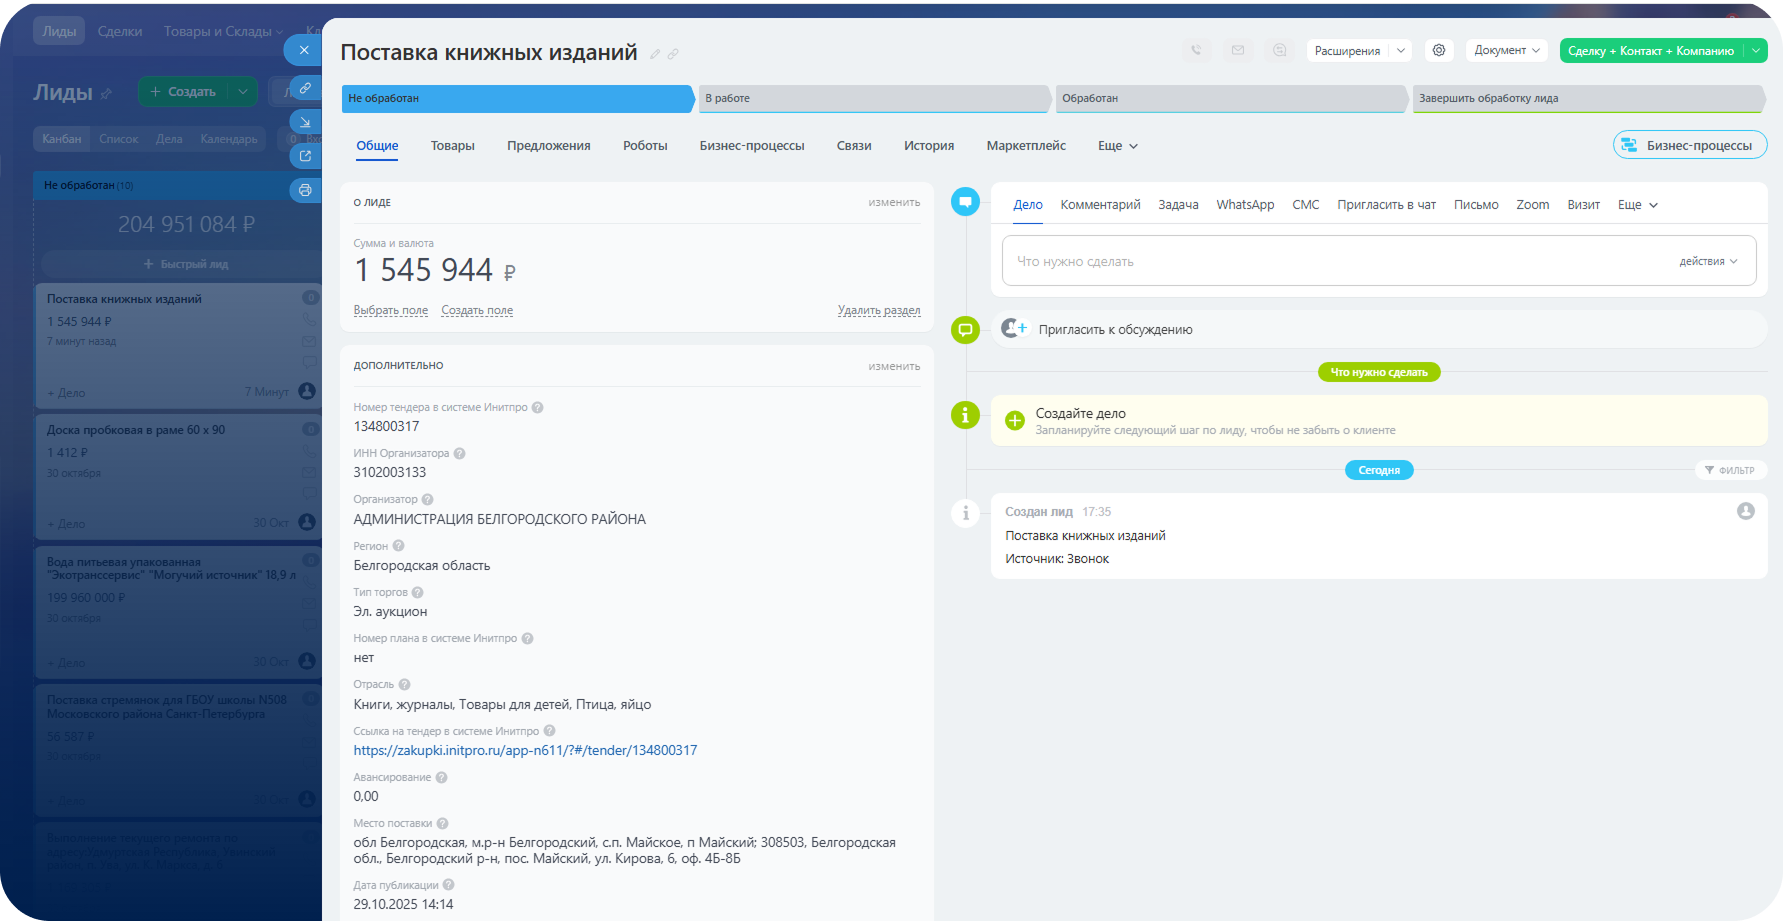Click the Удалить раздел link
Image resolution: width=1783 pixels, height=921 pixels.
(x=878, y=311)
